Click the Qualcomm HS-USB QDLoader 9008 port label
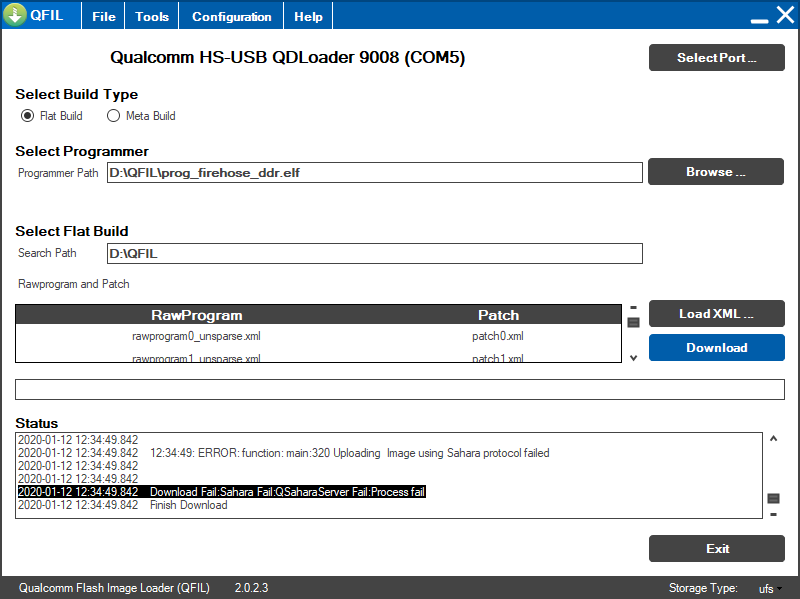The width and height of the screenshot is (800, 599). coord(287,57)
